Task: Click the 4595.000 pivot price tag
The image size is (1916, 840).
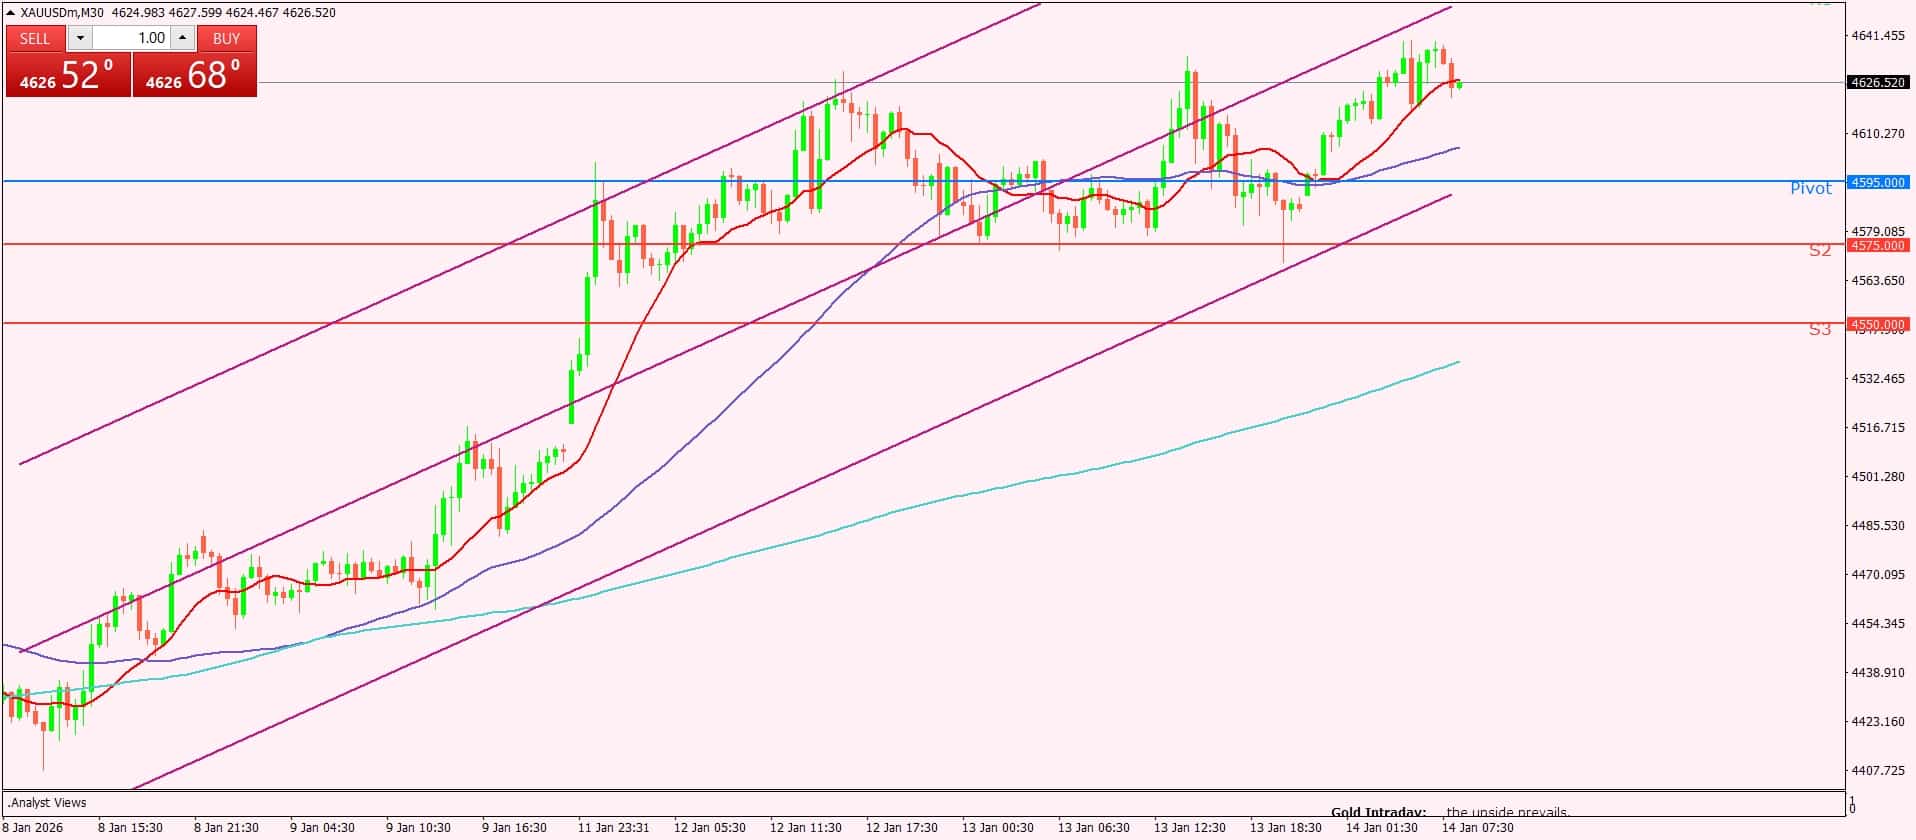Action: click(x=1878, y=182)
